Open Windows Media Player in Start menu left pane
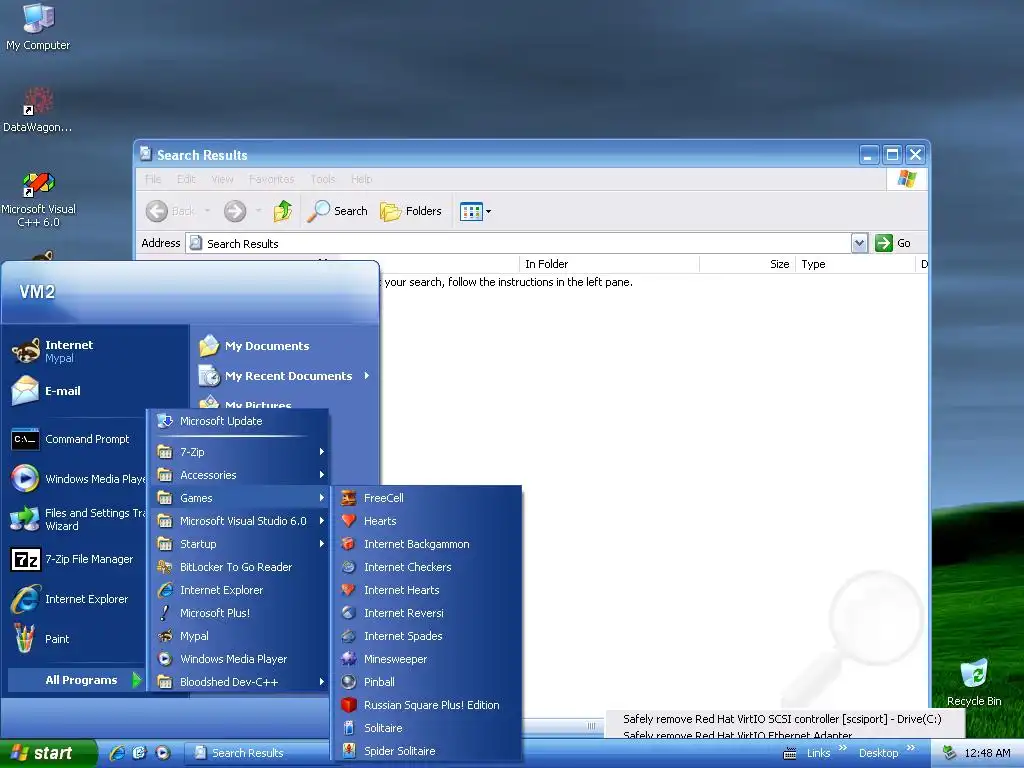Screen dimensions: 1024x768 point(76,479)
